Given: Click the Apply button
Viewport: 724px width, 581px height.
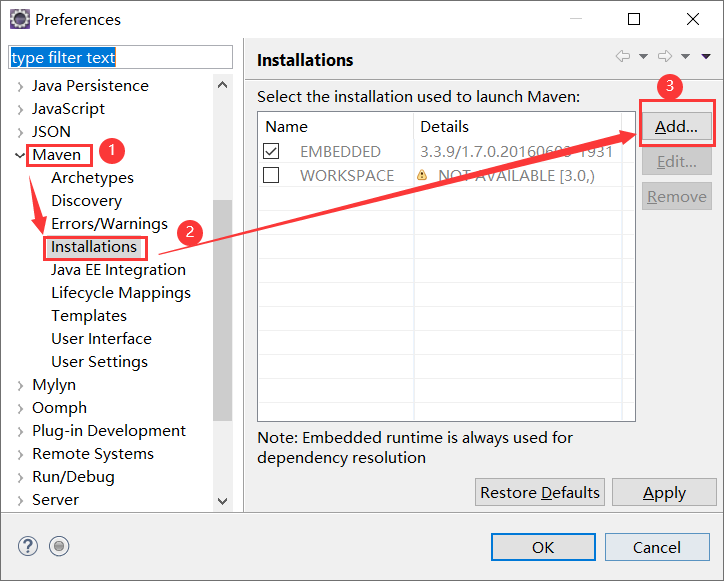Looking at the screenshot, I should point(664,492).
